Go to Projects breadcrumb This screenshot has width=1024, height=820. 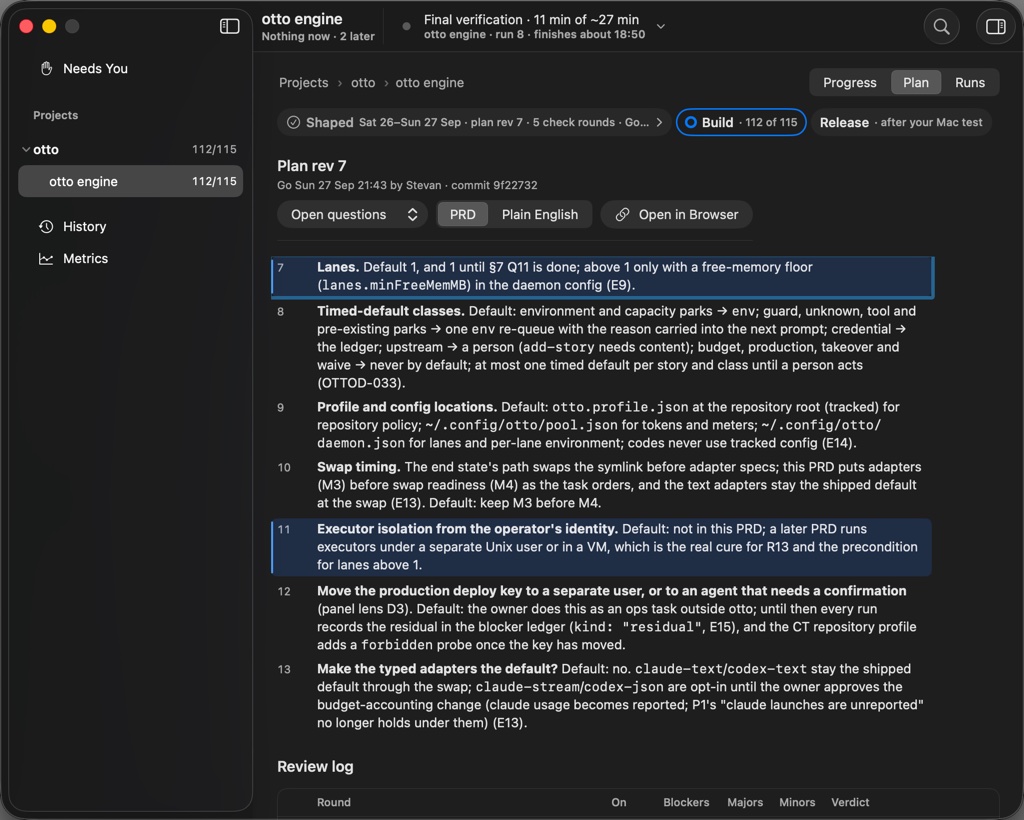tap(304, 83)
